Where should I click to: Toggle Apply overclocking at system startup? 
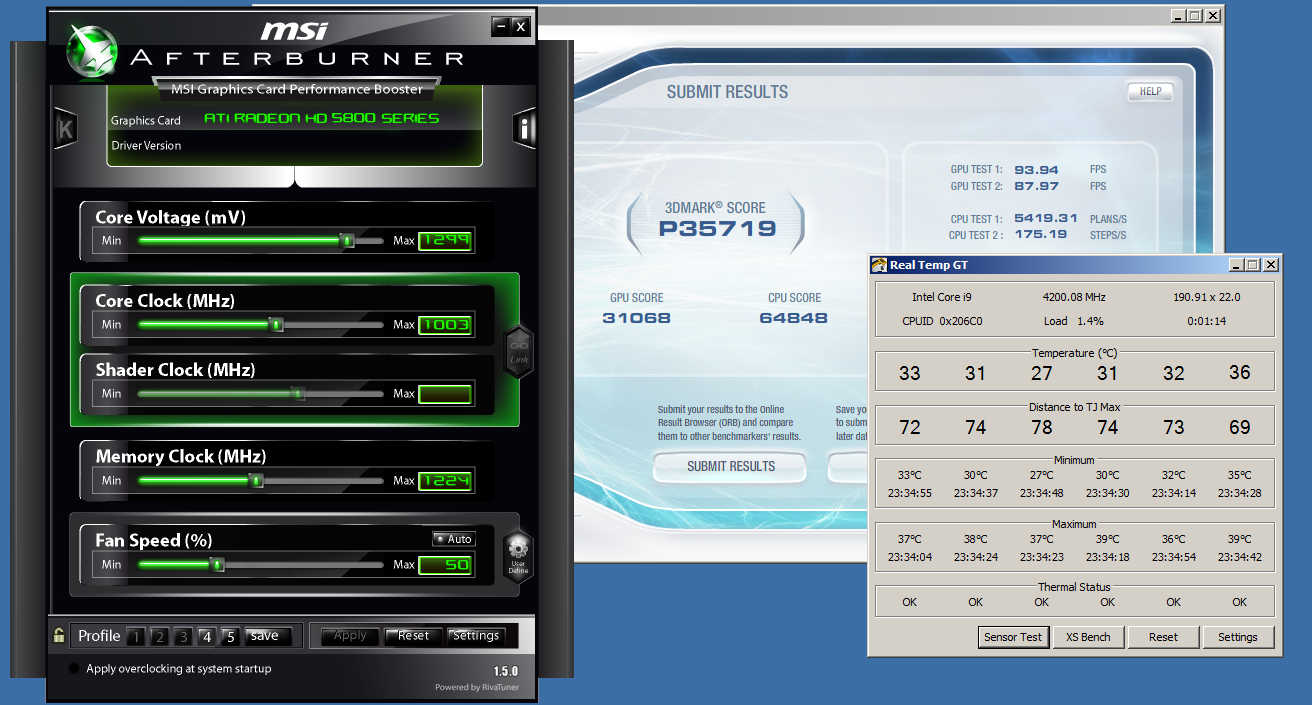tap(73, 668)
